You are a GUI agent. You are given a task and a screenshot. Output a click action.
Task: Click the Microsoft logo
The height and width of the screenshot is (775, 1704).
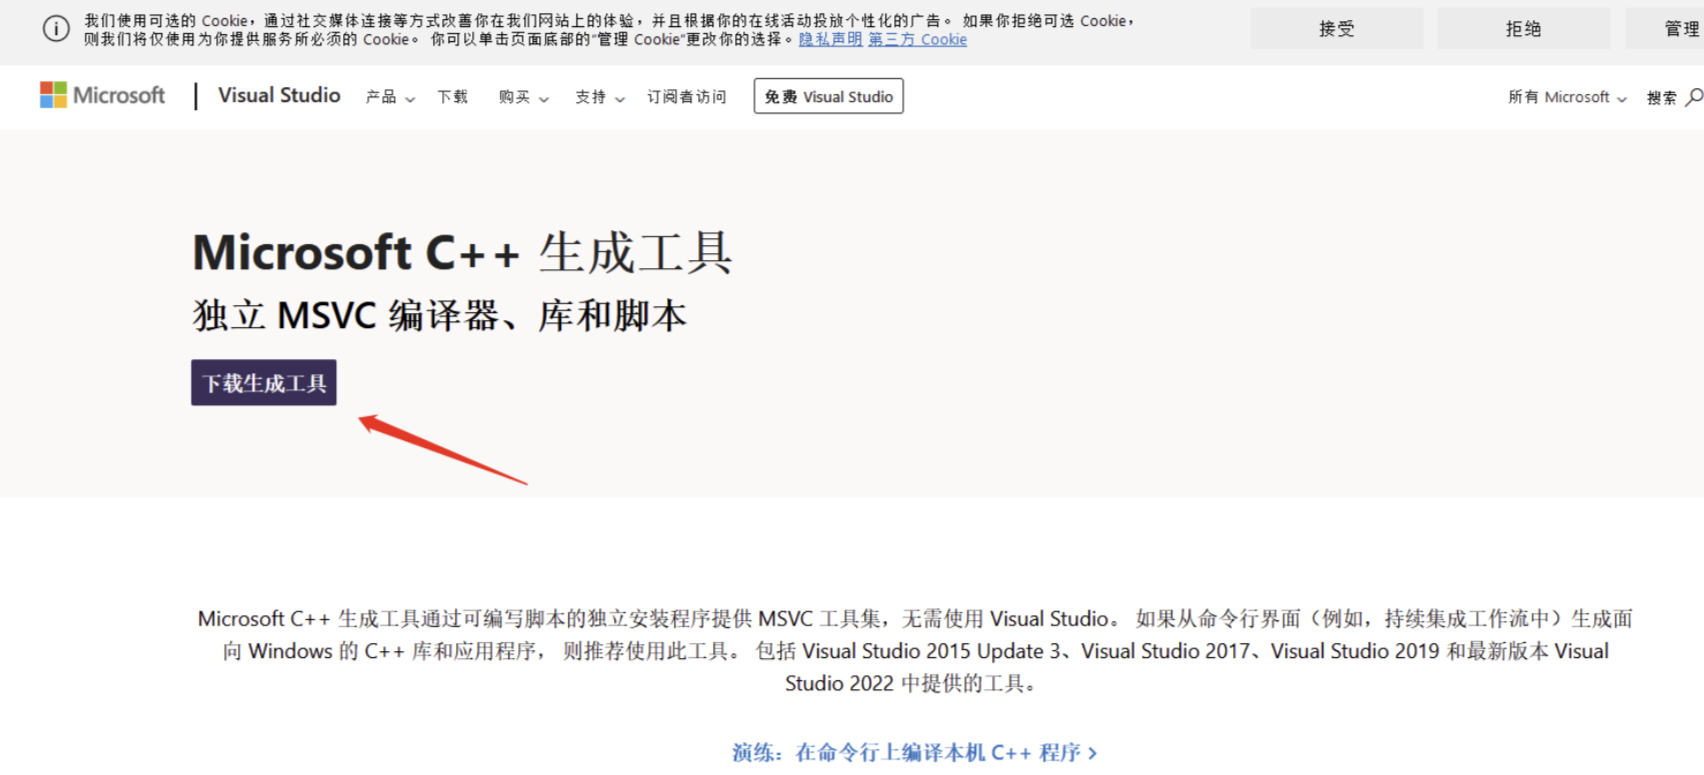pyautogui.click(x=102, y=95)
